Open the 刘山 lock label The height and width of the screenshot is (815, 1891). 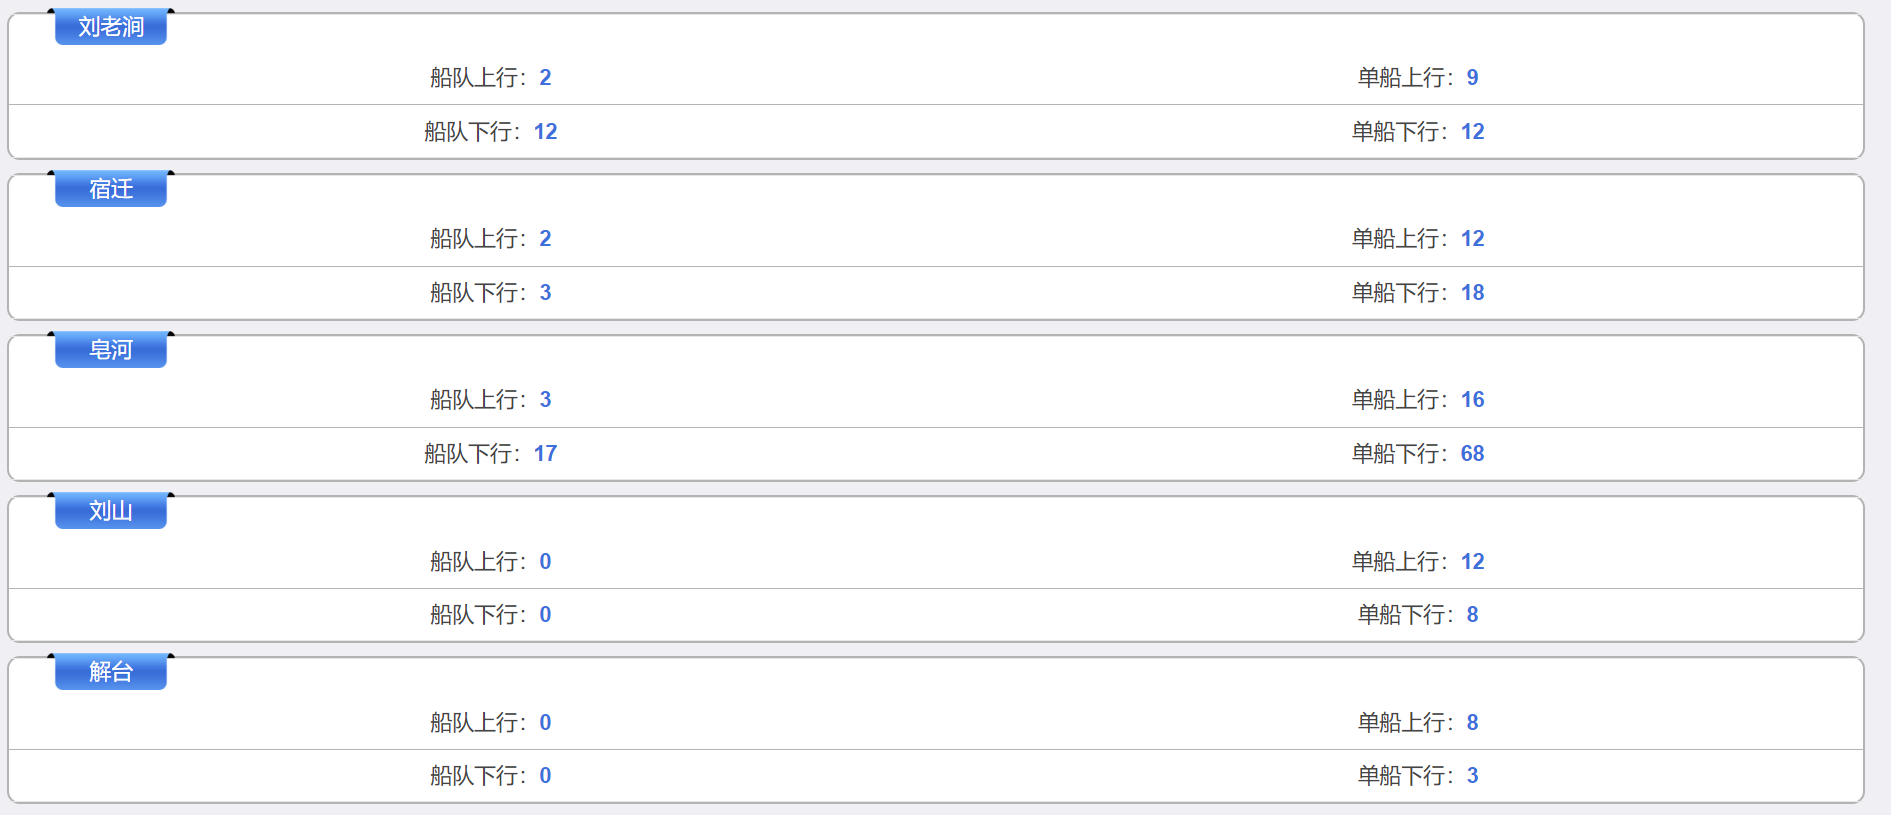pyautogui.click(x=111, y=511)
